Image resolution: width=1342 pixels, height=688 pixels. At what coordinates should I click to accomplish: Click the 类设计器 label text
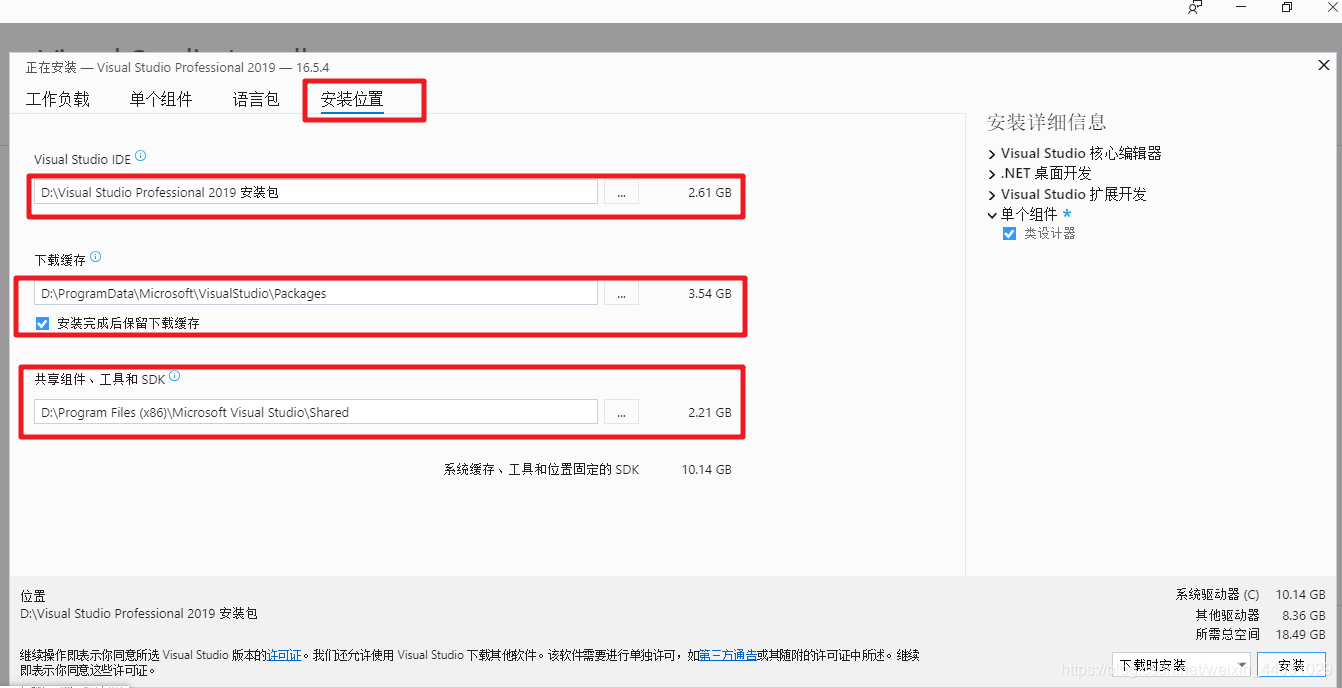1050,233
